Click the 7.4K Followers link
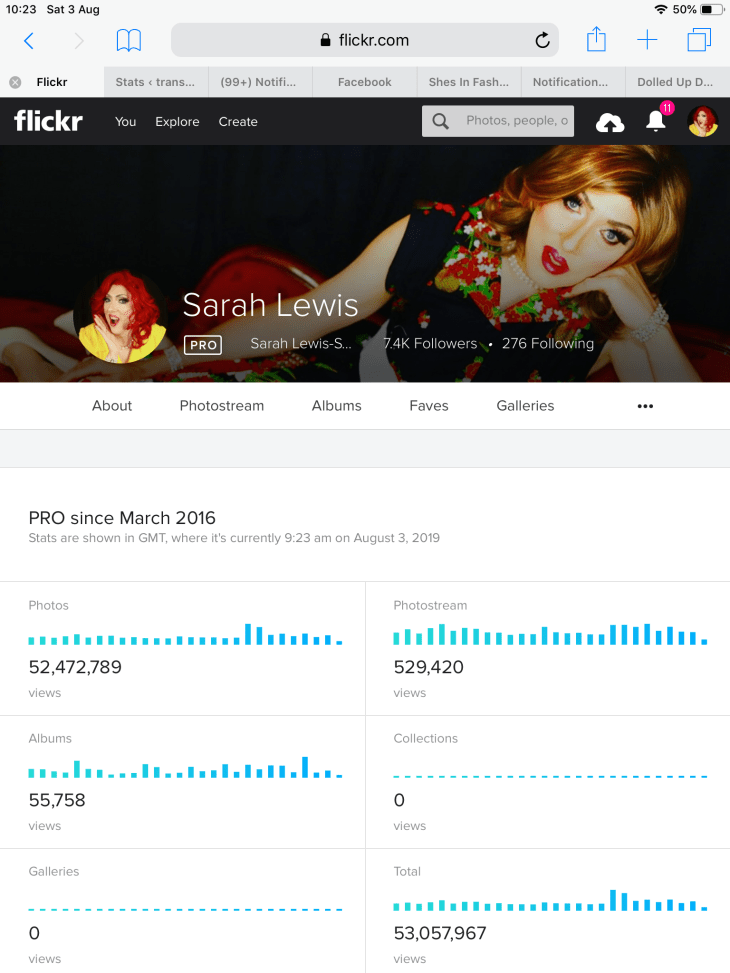730x973 pixels. coord(430,343)
